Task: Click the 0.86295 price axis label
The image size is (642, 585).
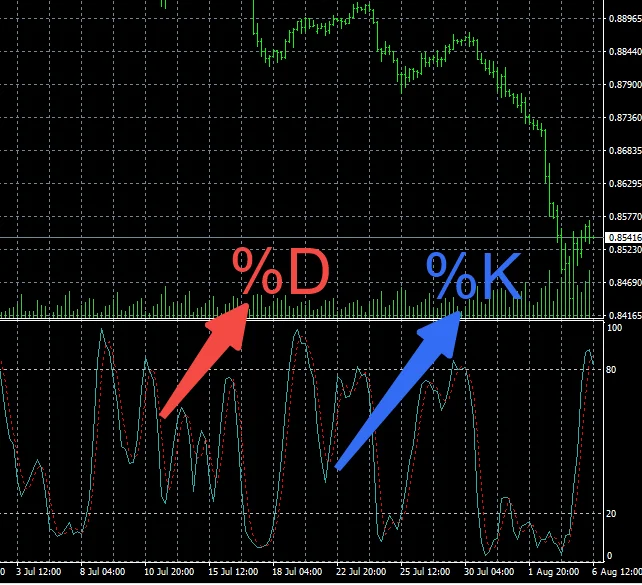Action: (625, 184)
